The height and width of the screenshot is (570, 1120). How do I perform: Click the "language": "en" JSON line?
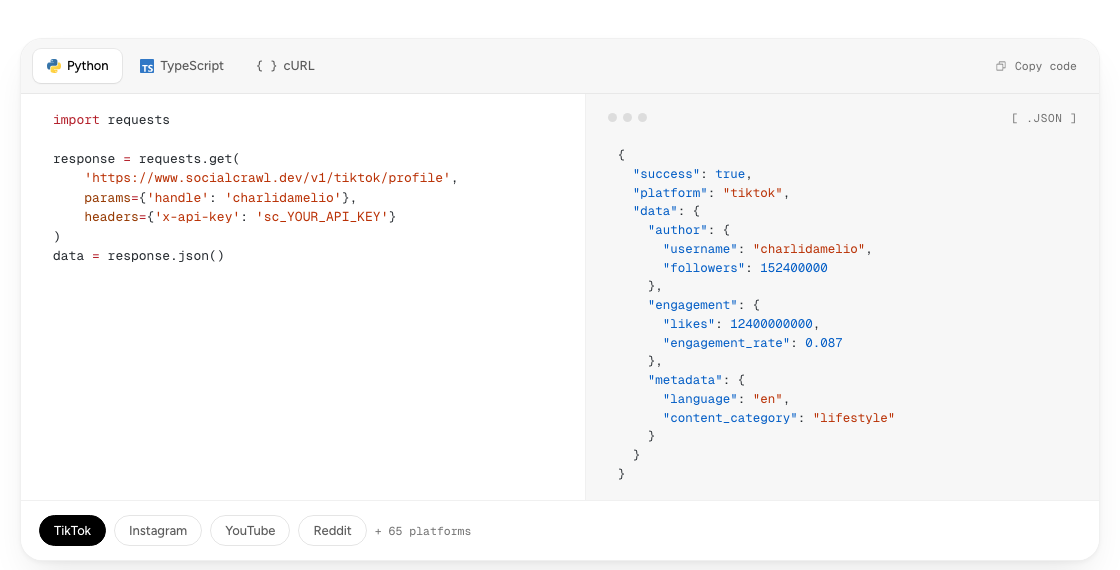[x=726, y=399]
